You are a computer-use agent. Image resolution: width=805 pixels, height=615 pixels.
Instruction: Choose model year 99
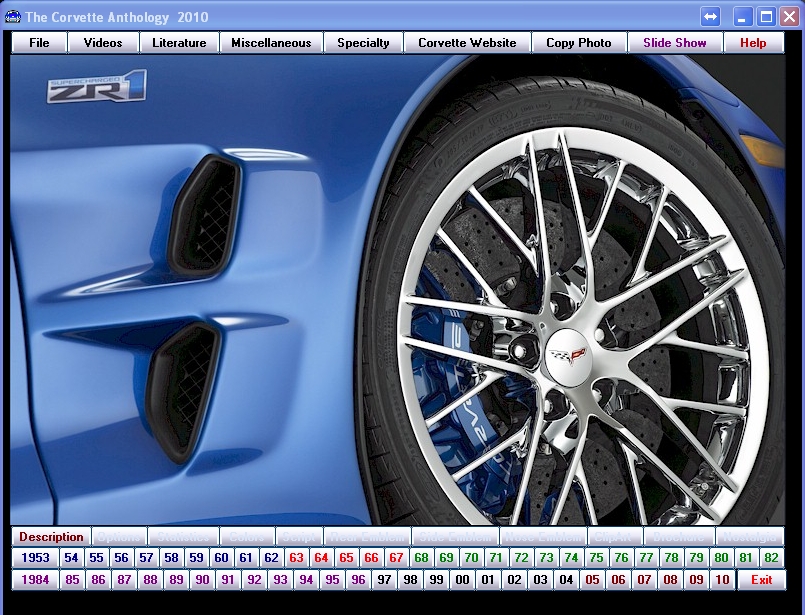436,580
